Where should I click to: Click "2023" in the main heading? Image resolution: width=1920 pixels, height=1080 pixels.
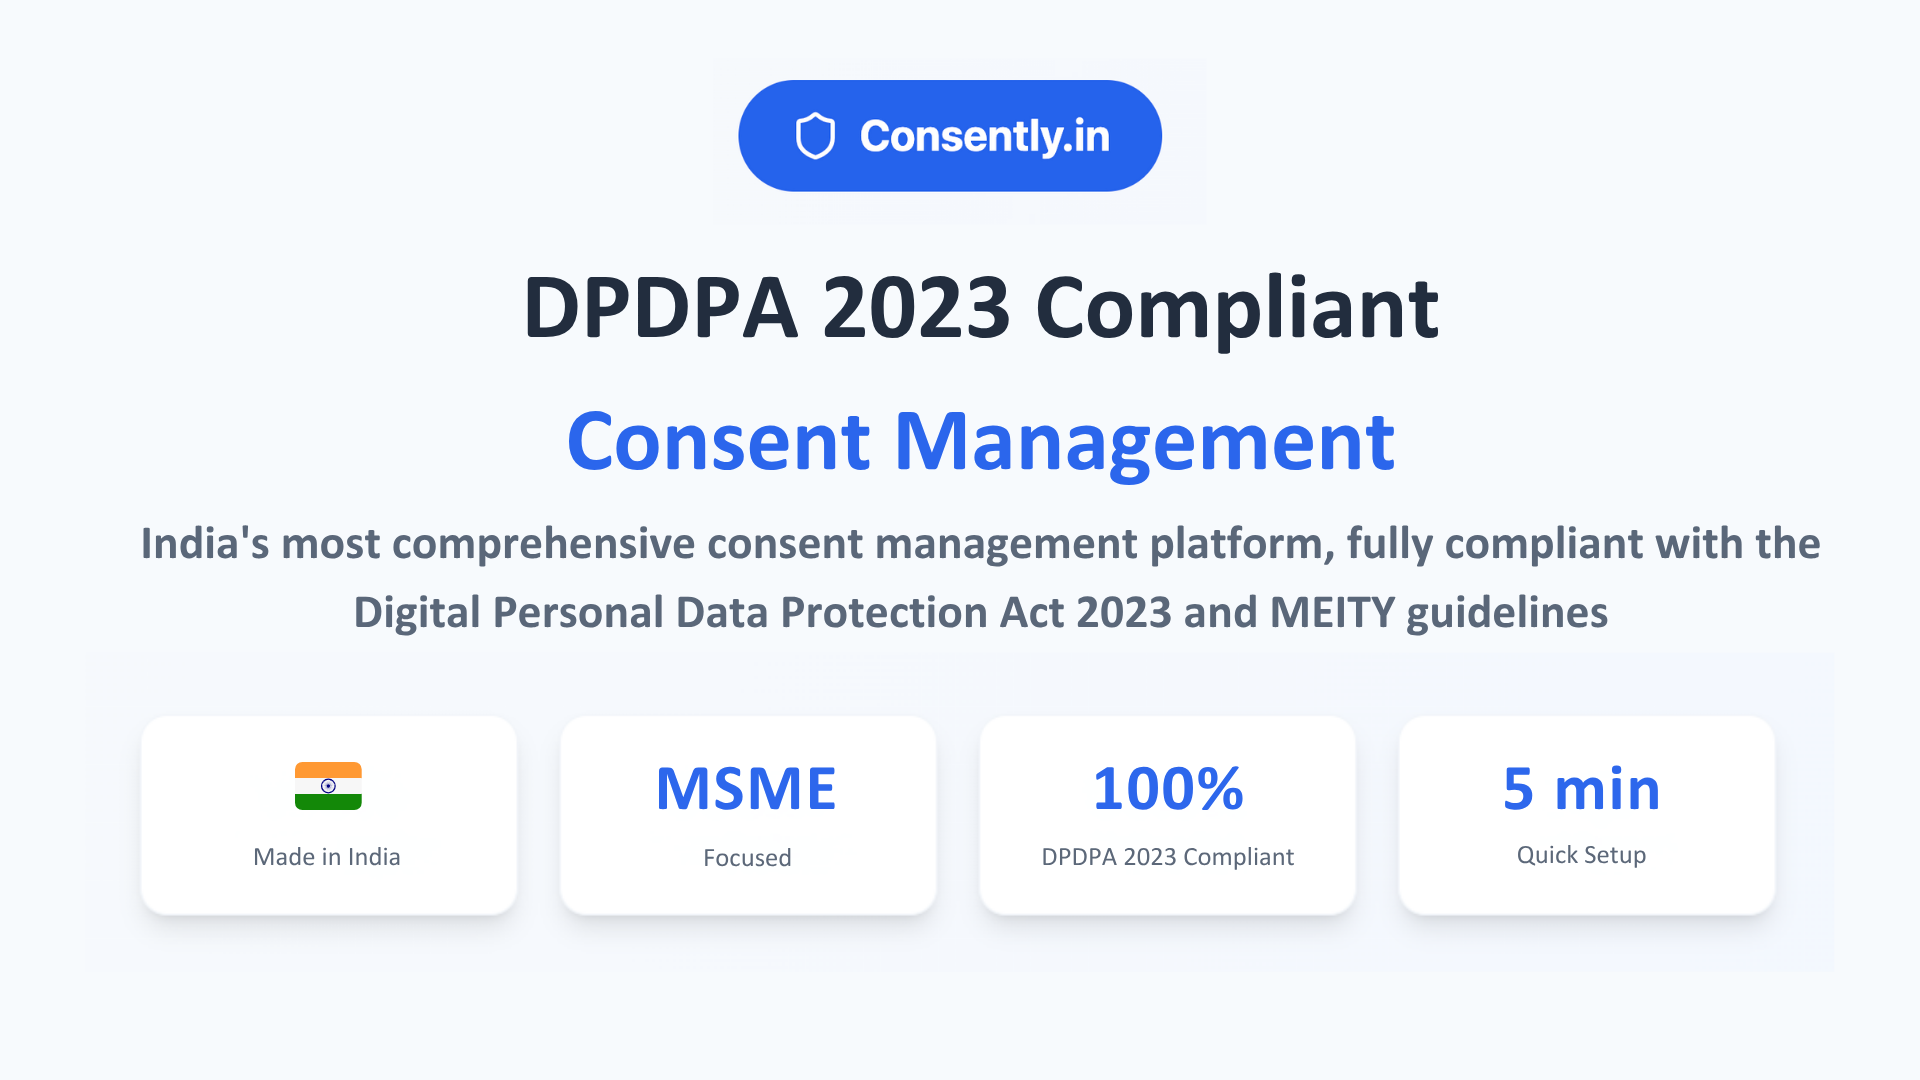tap(916, 308)
